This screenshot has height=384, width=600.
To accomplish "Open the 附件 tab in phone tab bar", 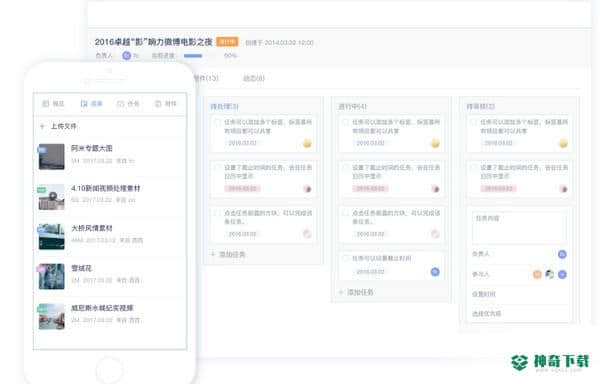I will coord(165,104).
